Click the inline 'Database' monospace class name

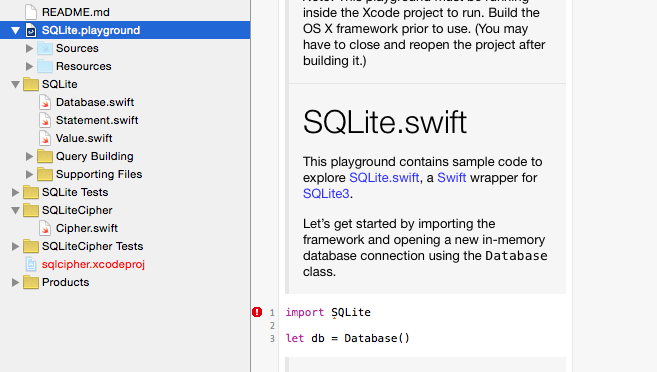pyautogui.click(x=516, y=256)
